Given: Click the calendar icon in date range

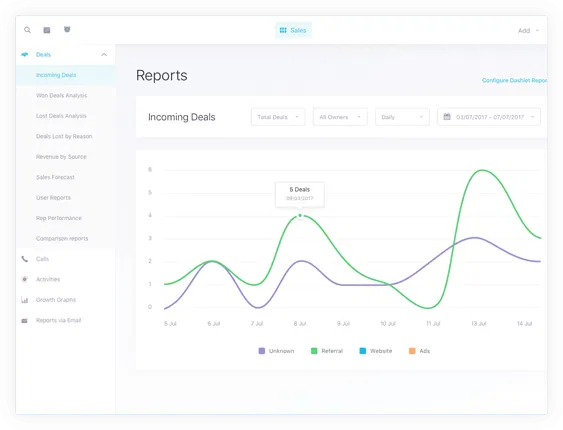Looking at the screenshot, I should point(447,117).
